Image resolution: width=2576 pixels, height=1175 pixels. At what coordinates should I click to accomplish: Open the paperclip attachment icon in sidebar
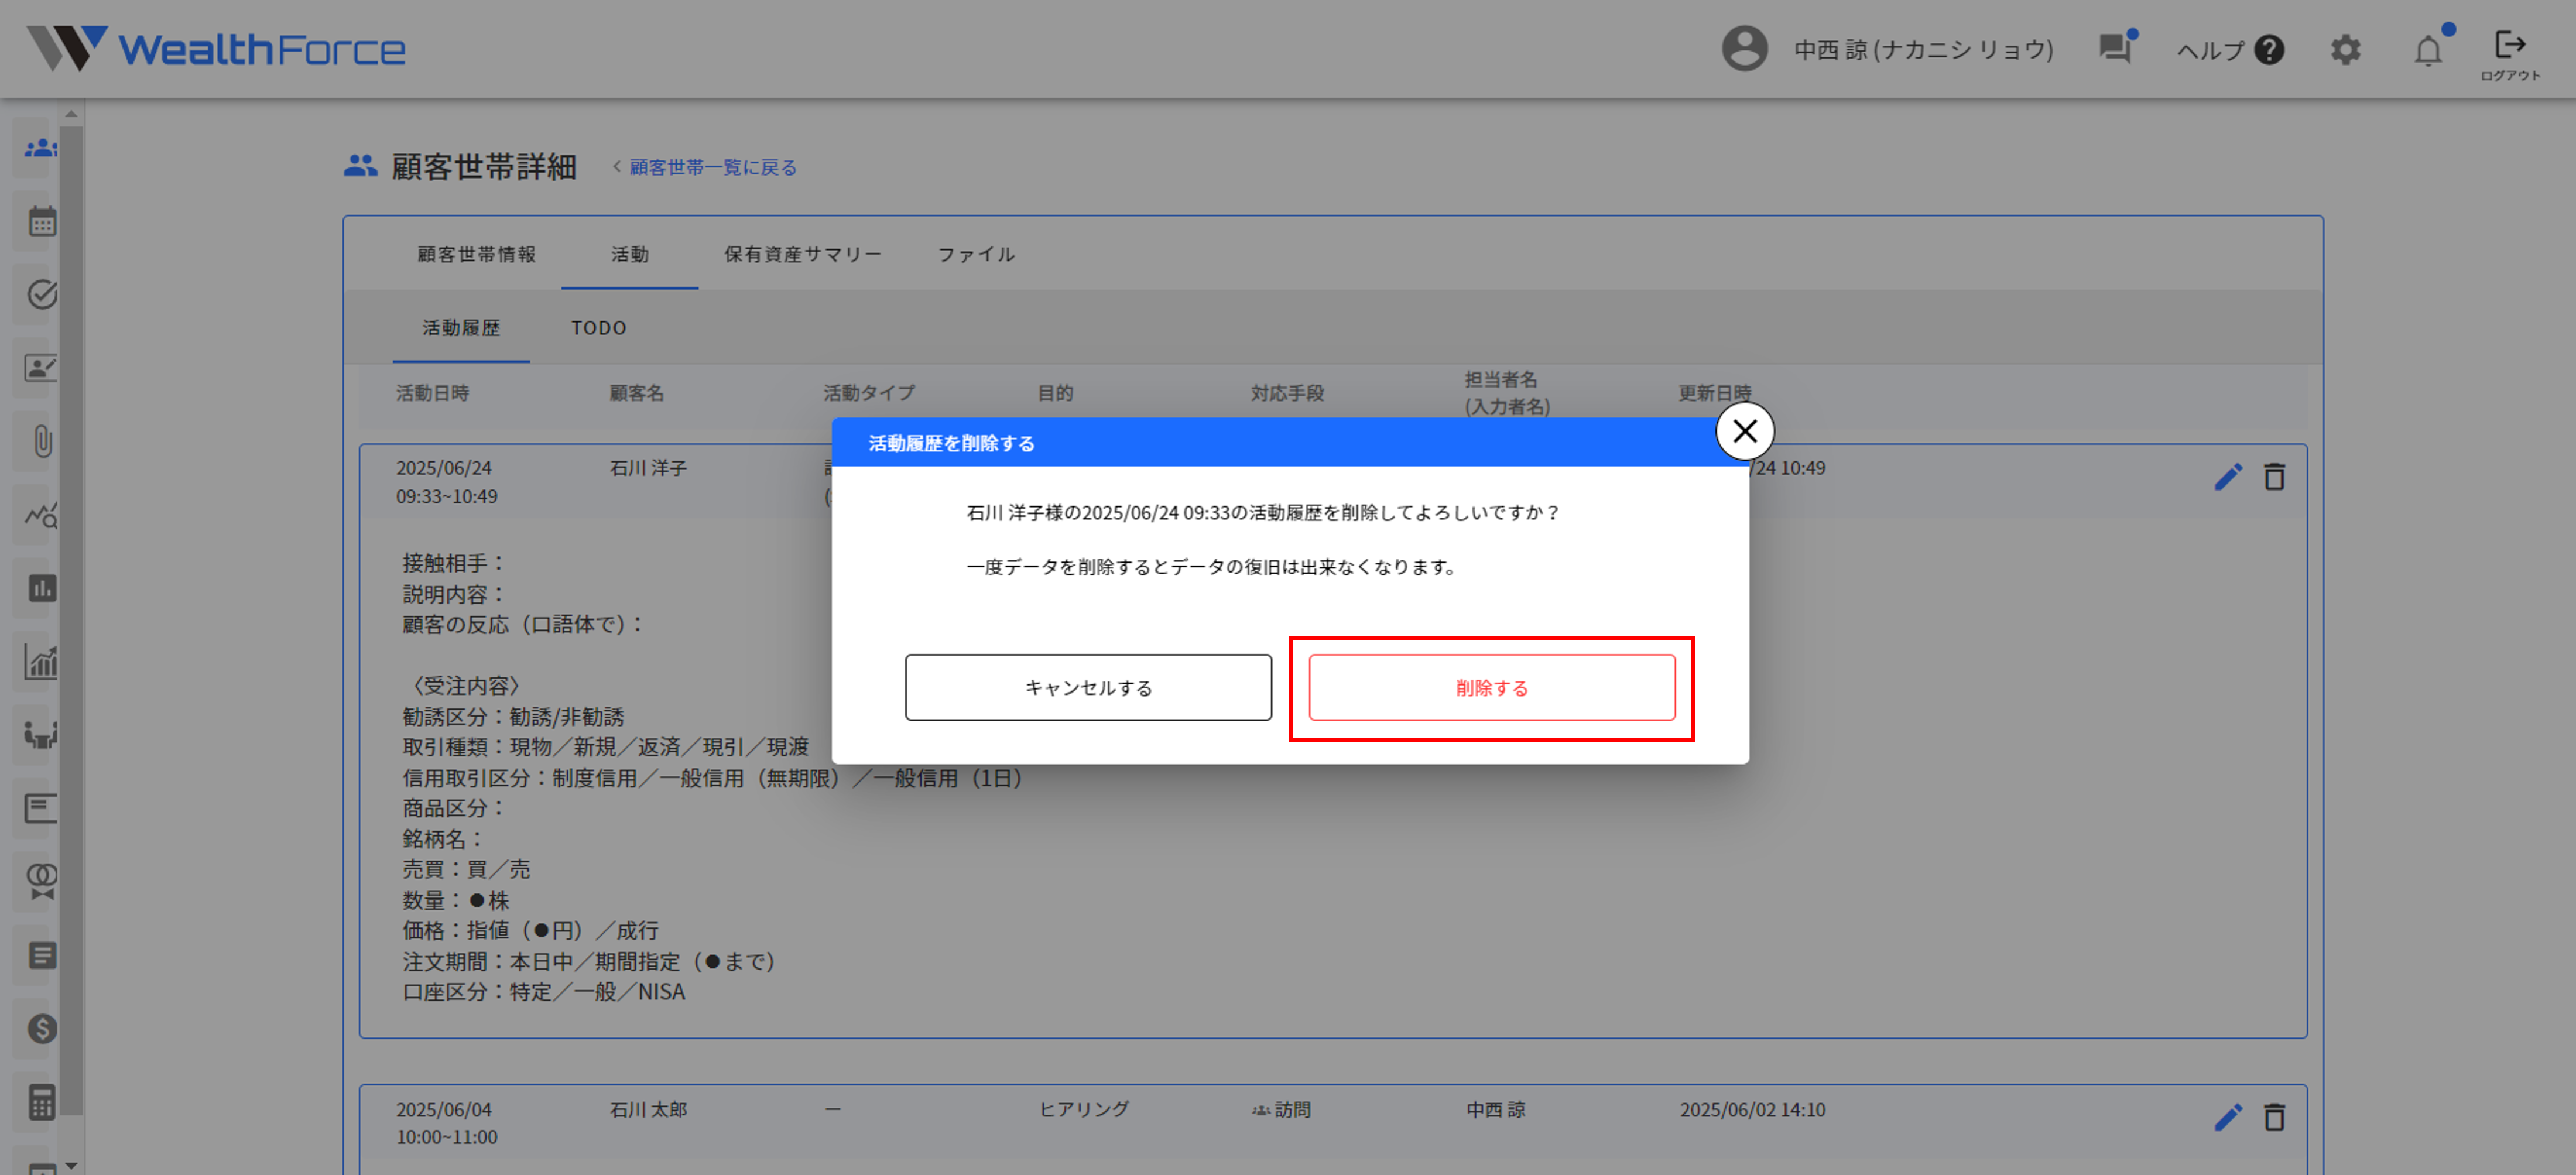pyautogui.click(x=42, y=441)
